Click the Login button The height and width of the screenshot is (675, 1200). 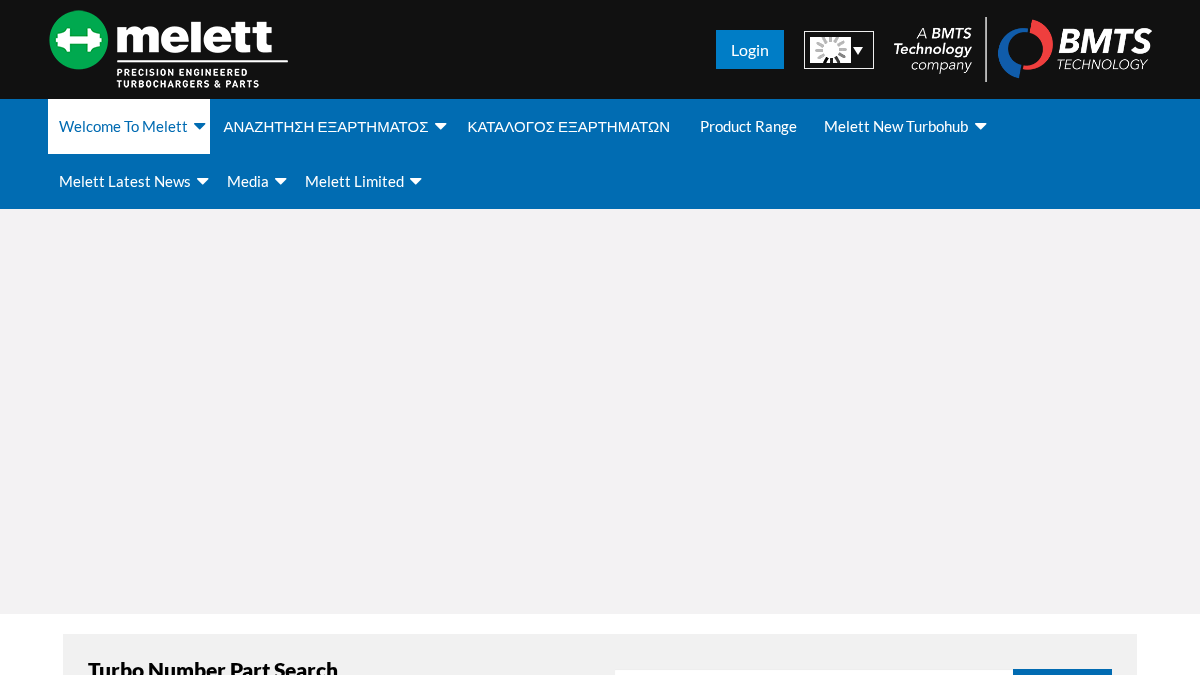tap(750, 50)
